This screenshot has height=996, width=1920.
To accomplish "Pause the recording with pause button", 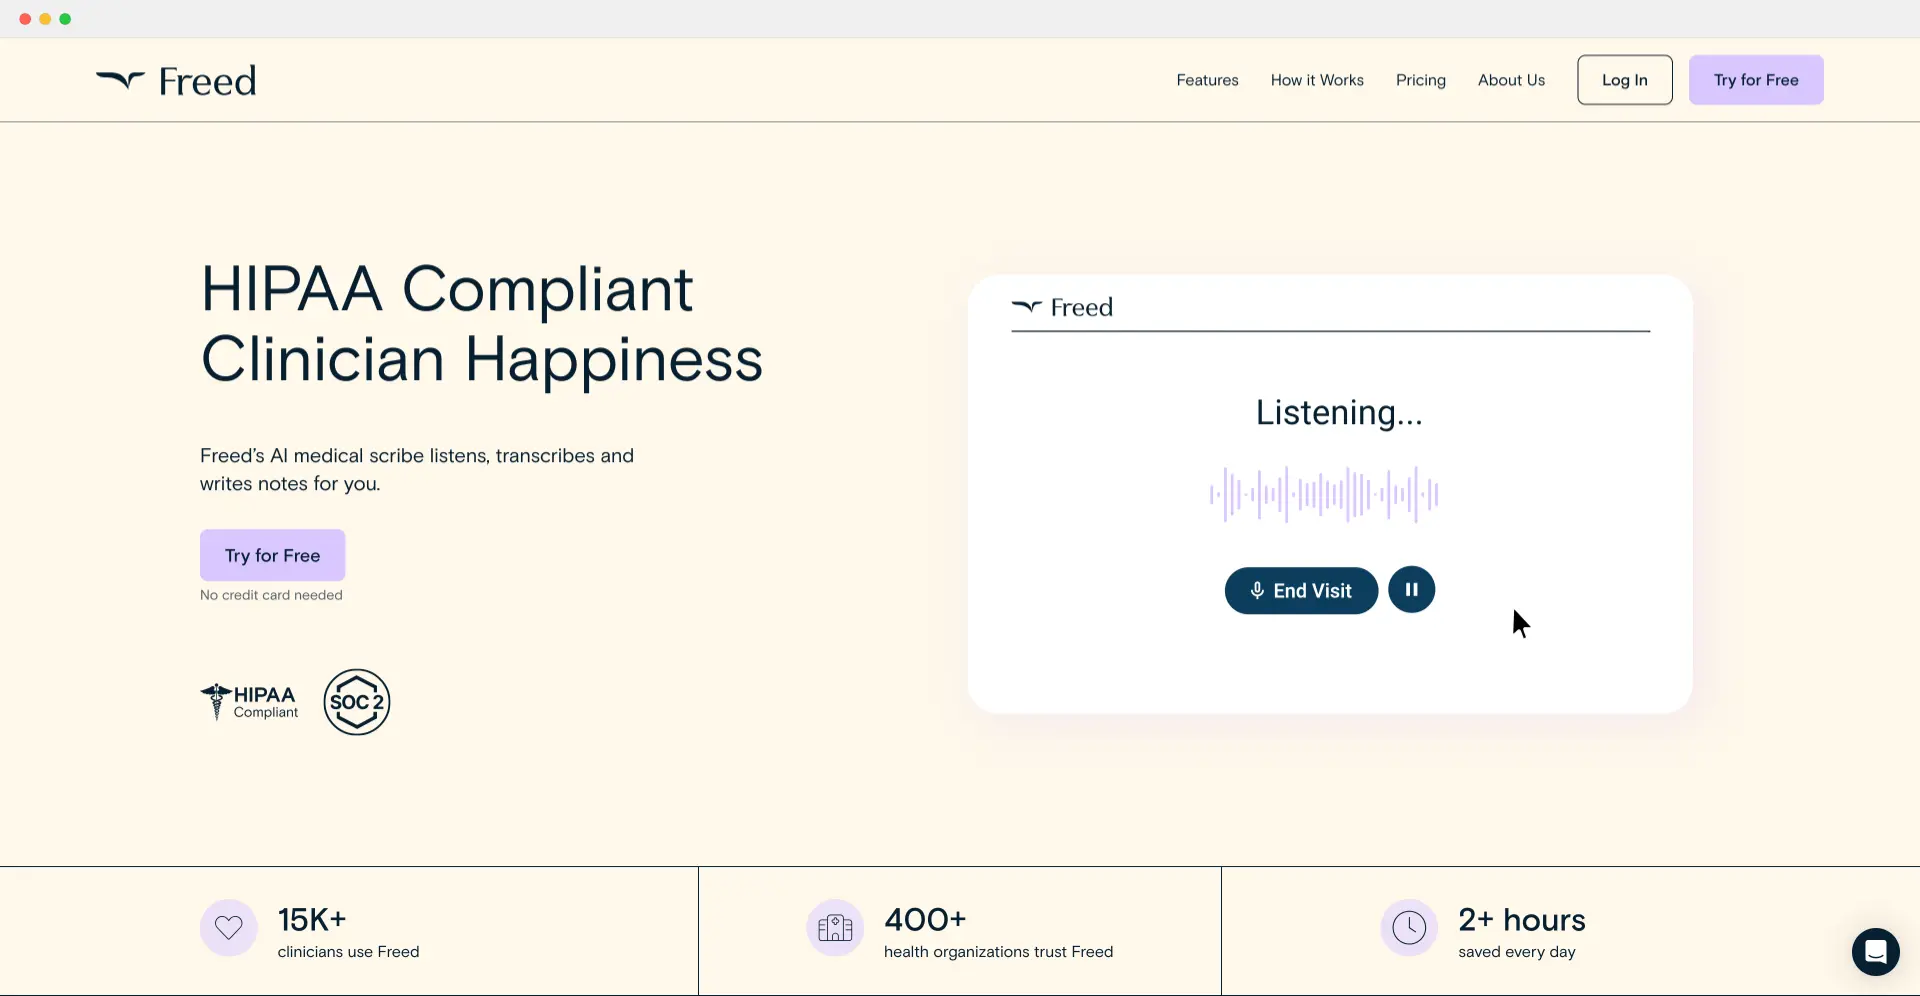I will coord(1412,590).
